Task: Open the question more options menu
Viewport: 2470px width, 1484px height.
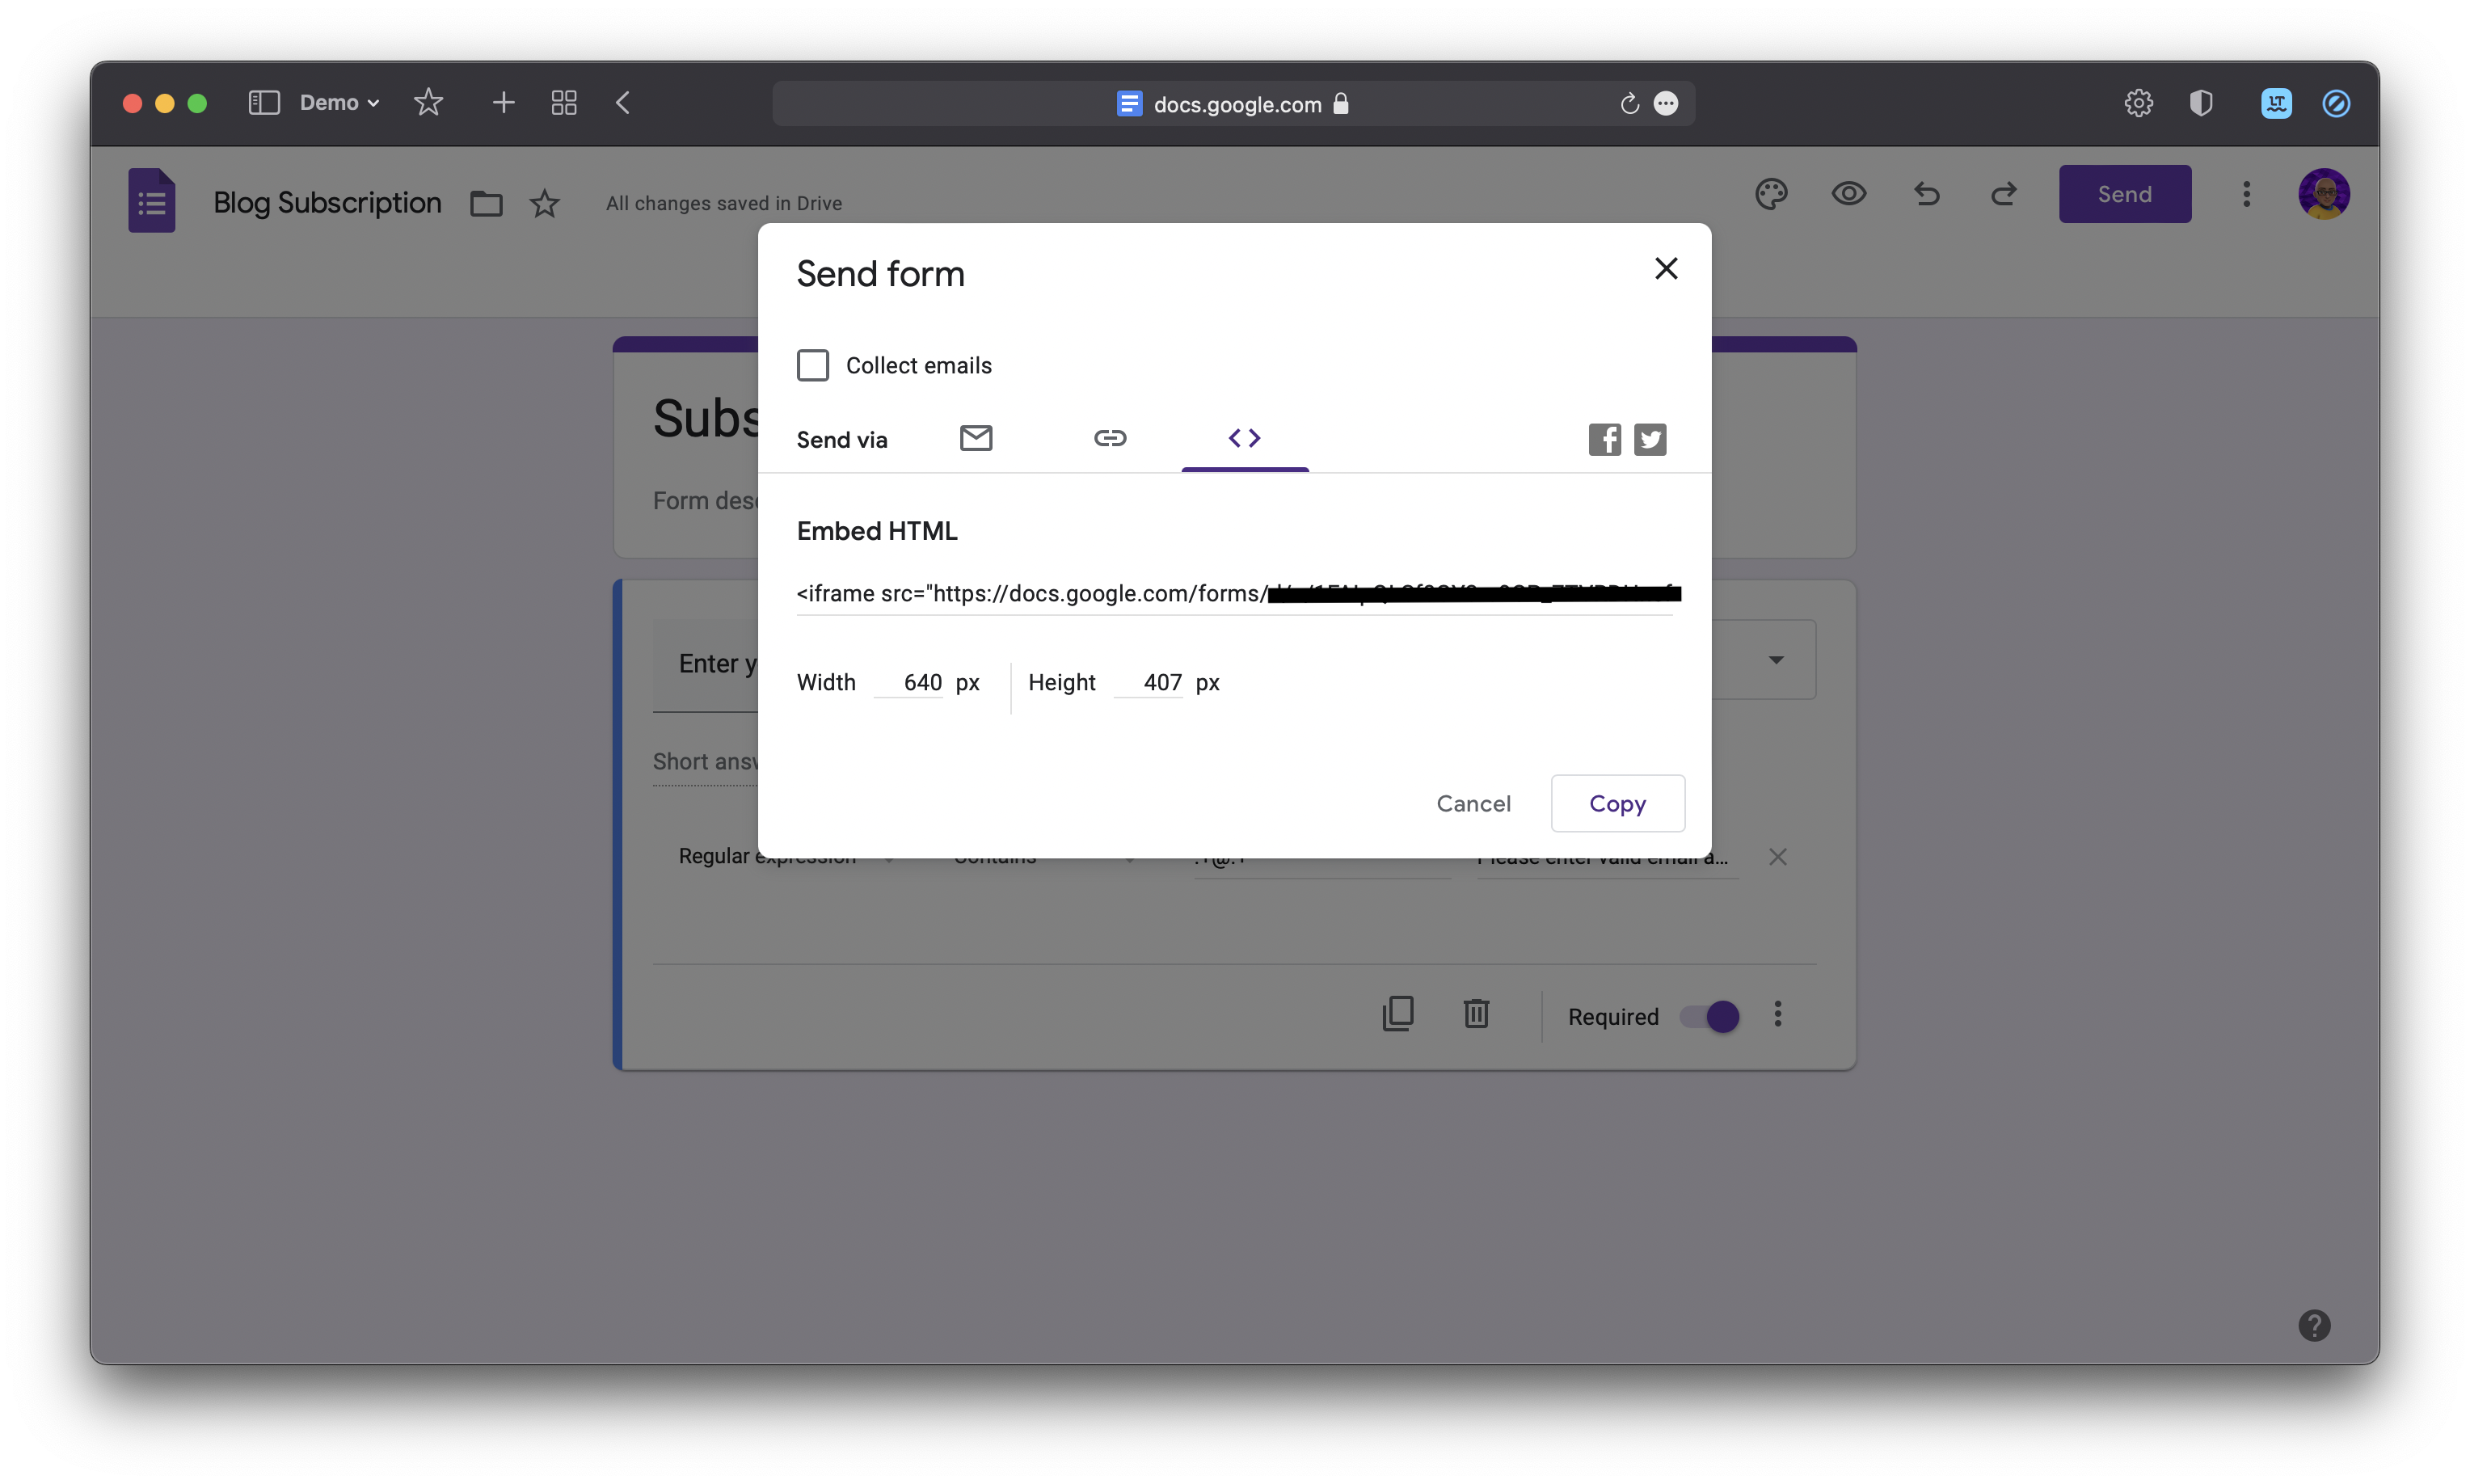Action: [1777, 1014]
